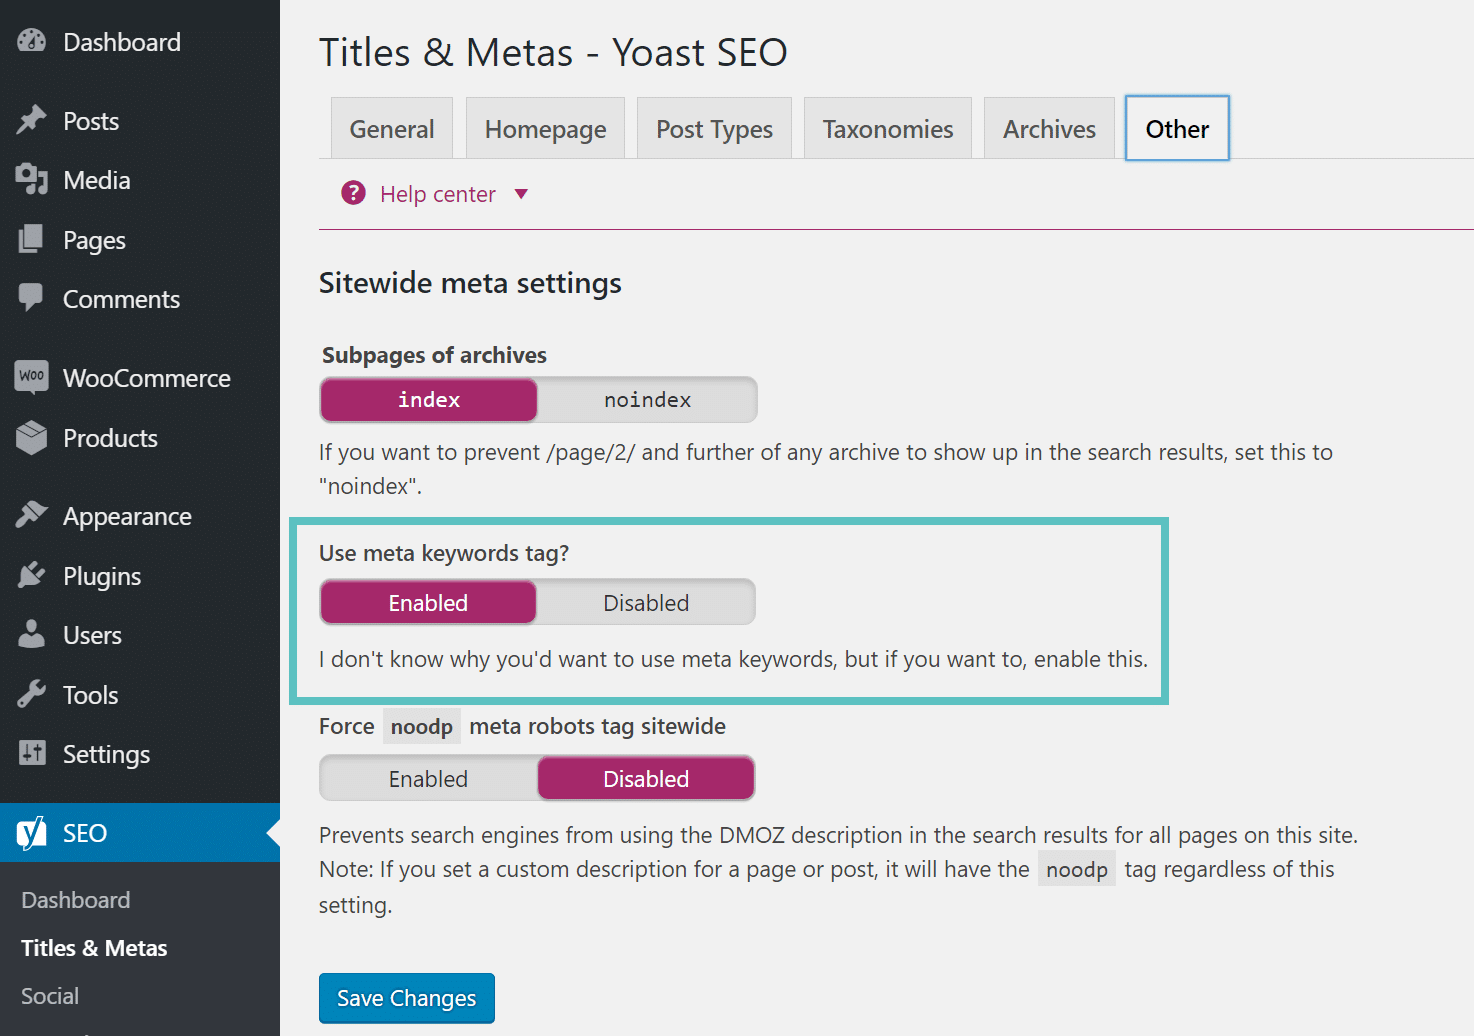
Task: Click the Help center question mark icon
Action: (353, 193)
